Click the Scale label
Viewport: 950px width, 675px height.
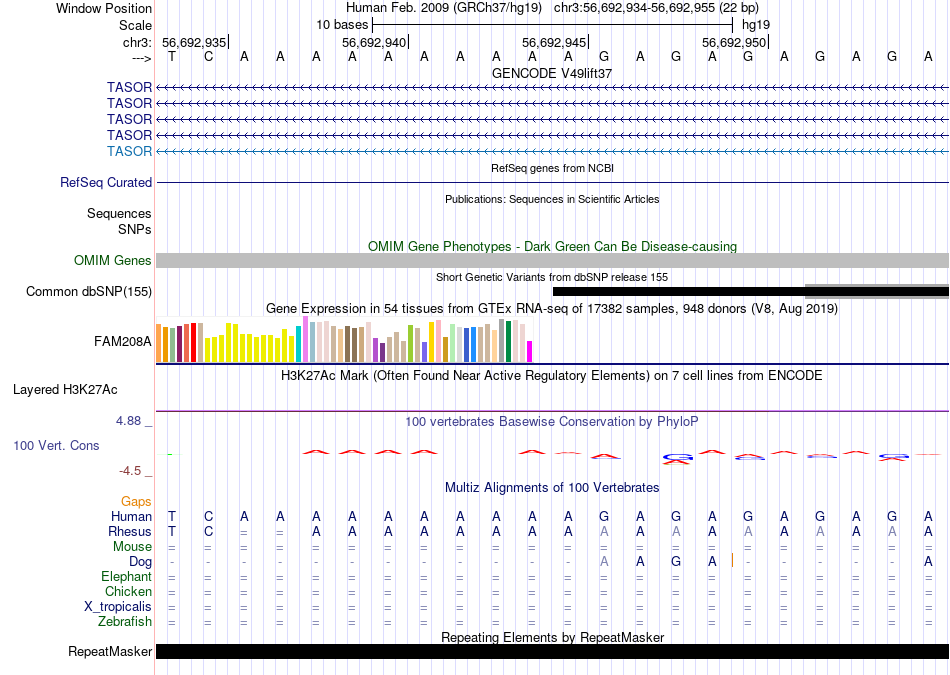135,25
